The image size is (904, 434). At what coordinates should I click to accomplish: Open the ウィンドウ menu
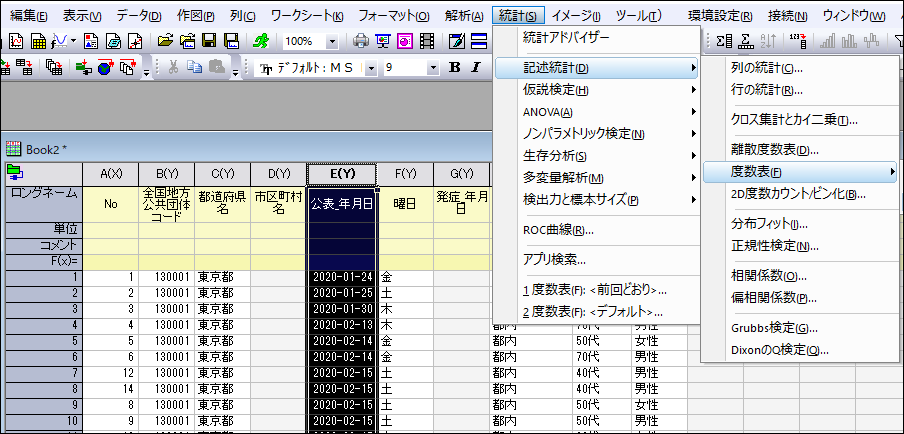pyautogui.click(x=854, y=16)
